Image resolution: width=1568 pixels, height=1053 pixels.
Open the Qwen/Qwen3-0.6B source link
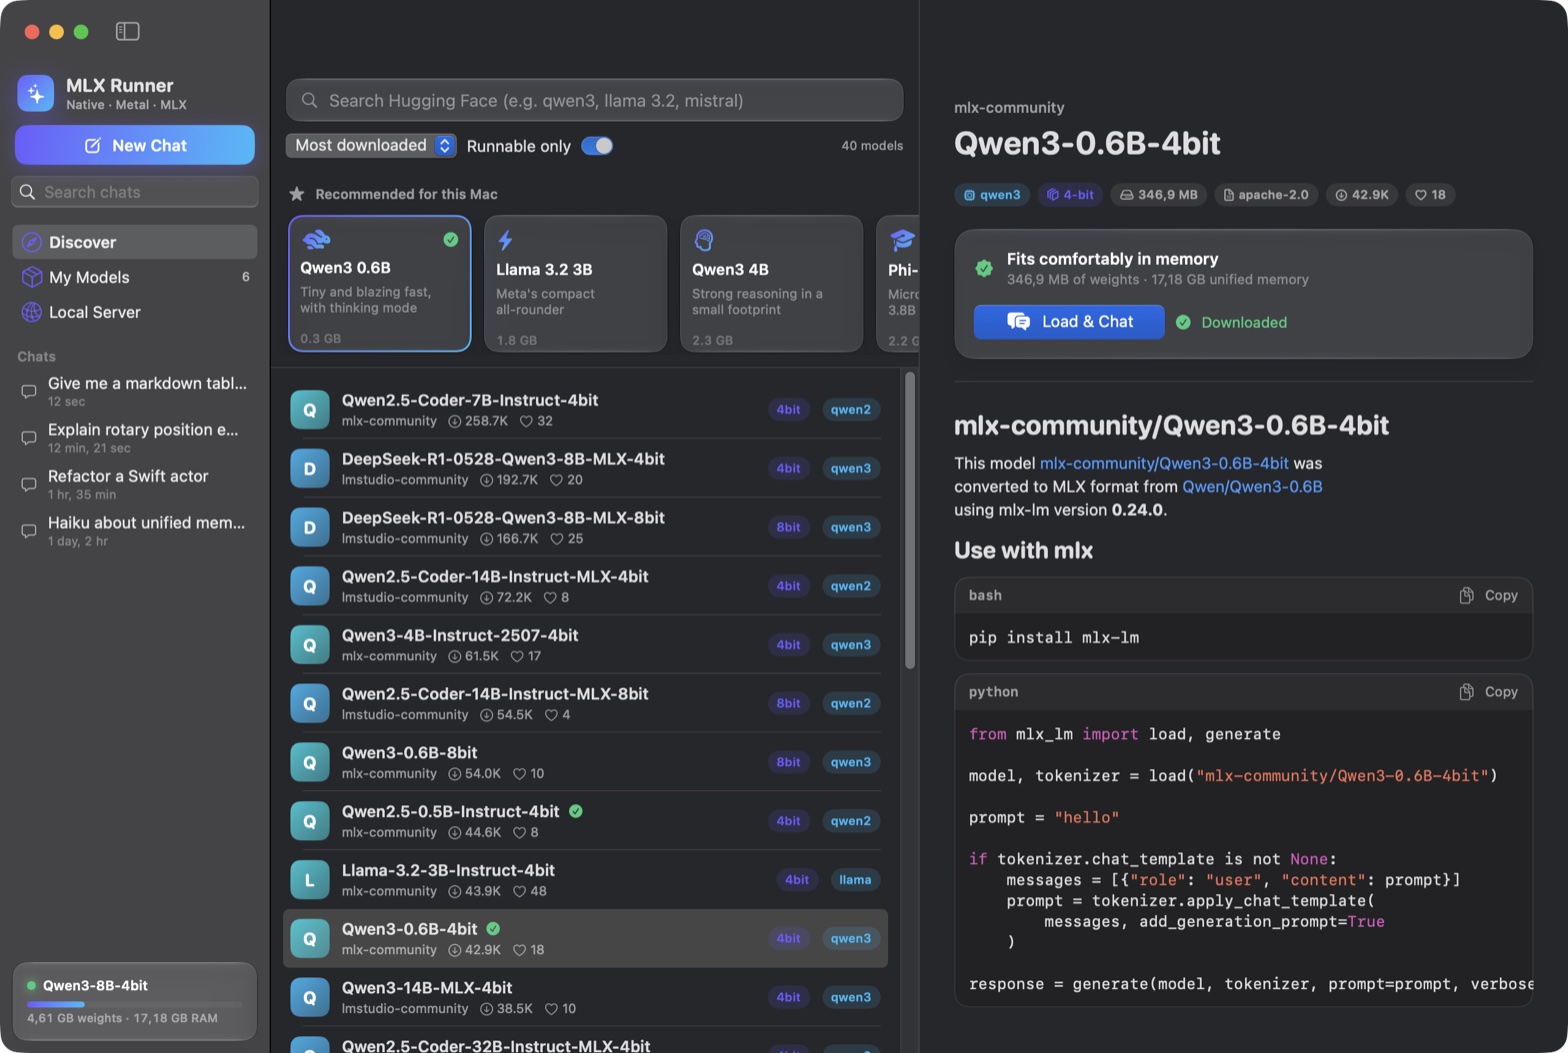tap(1252, 487)
